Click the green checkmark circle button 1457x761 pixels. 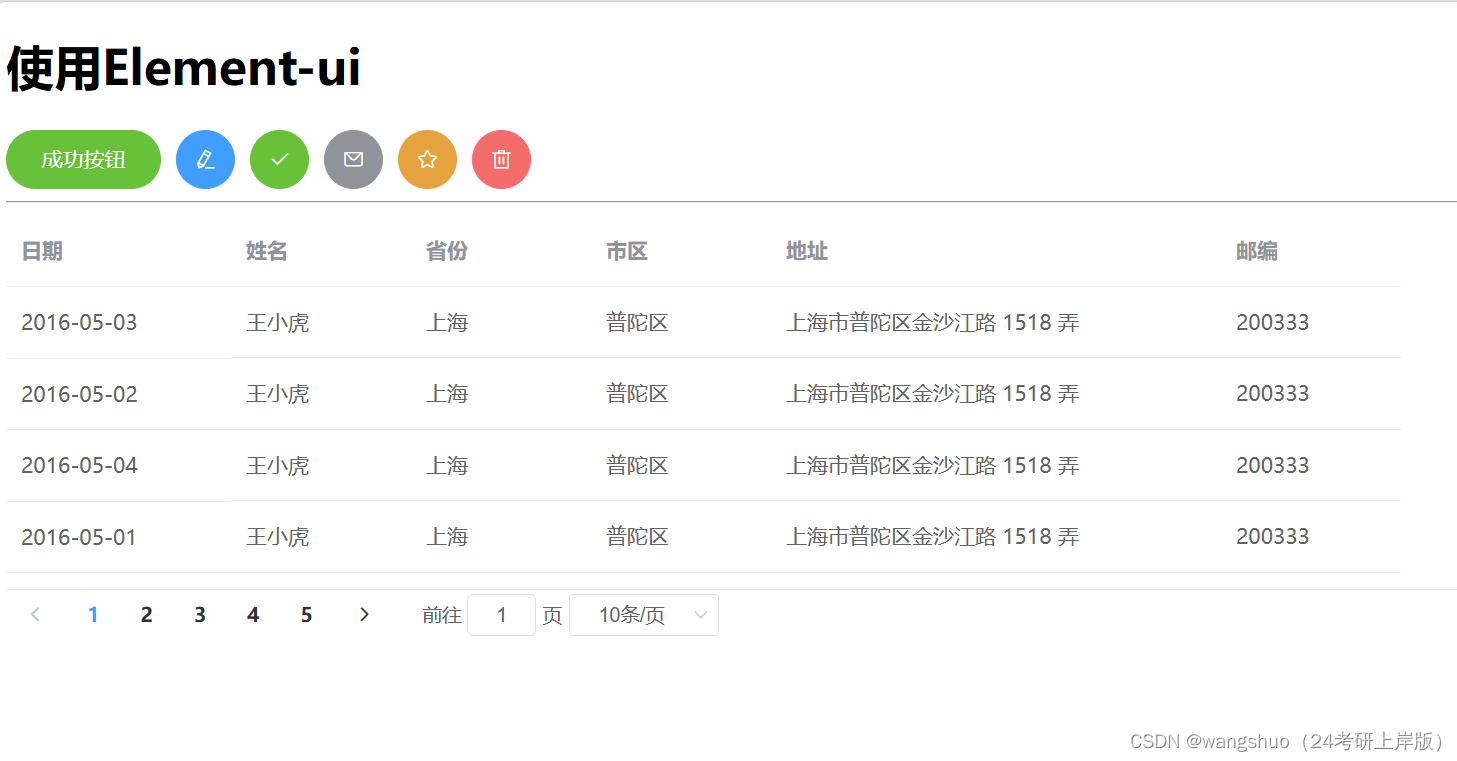pos(280,159)
